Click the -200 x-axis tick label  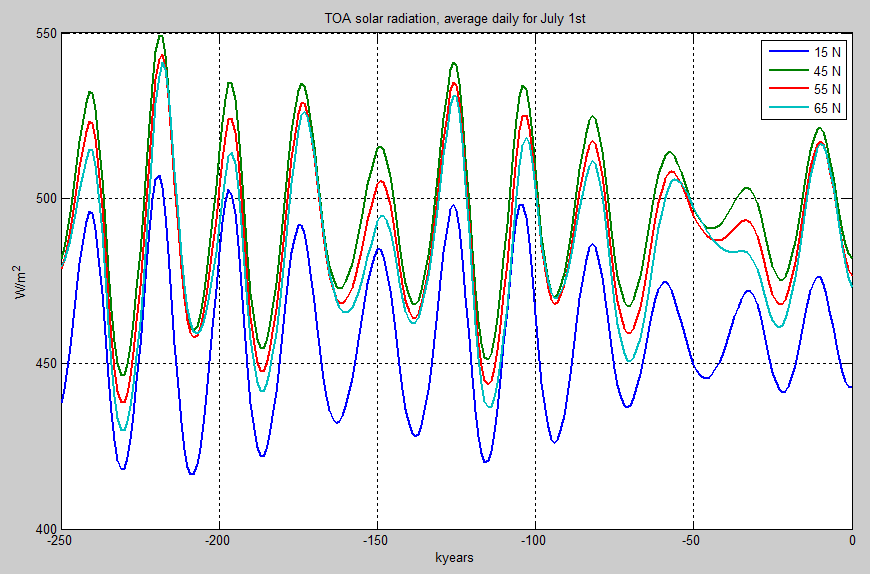[x=219, y=540]
